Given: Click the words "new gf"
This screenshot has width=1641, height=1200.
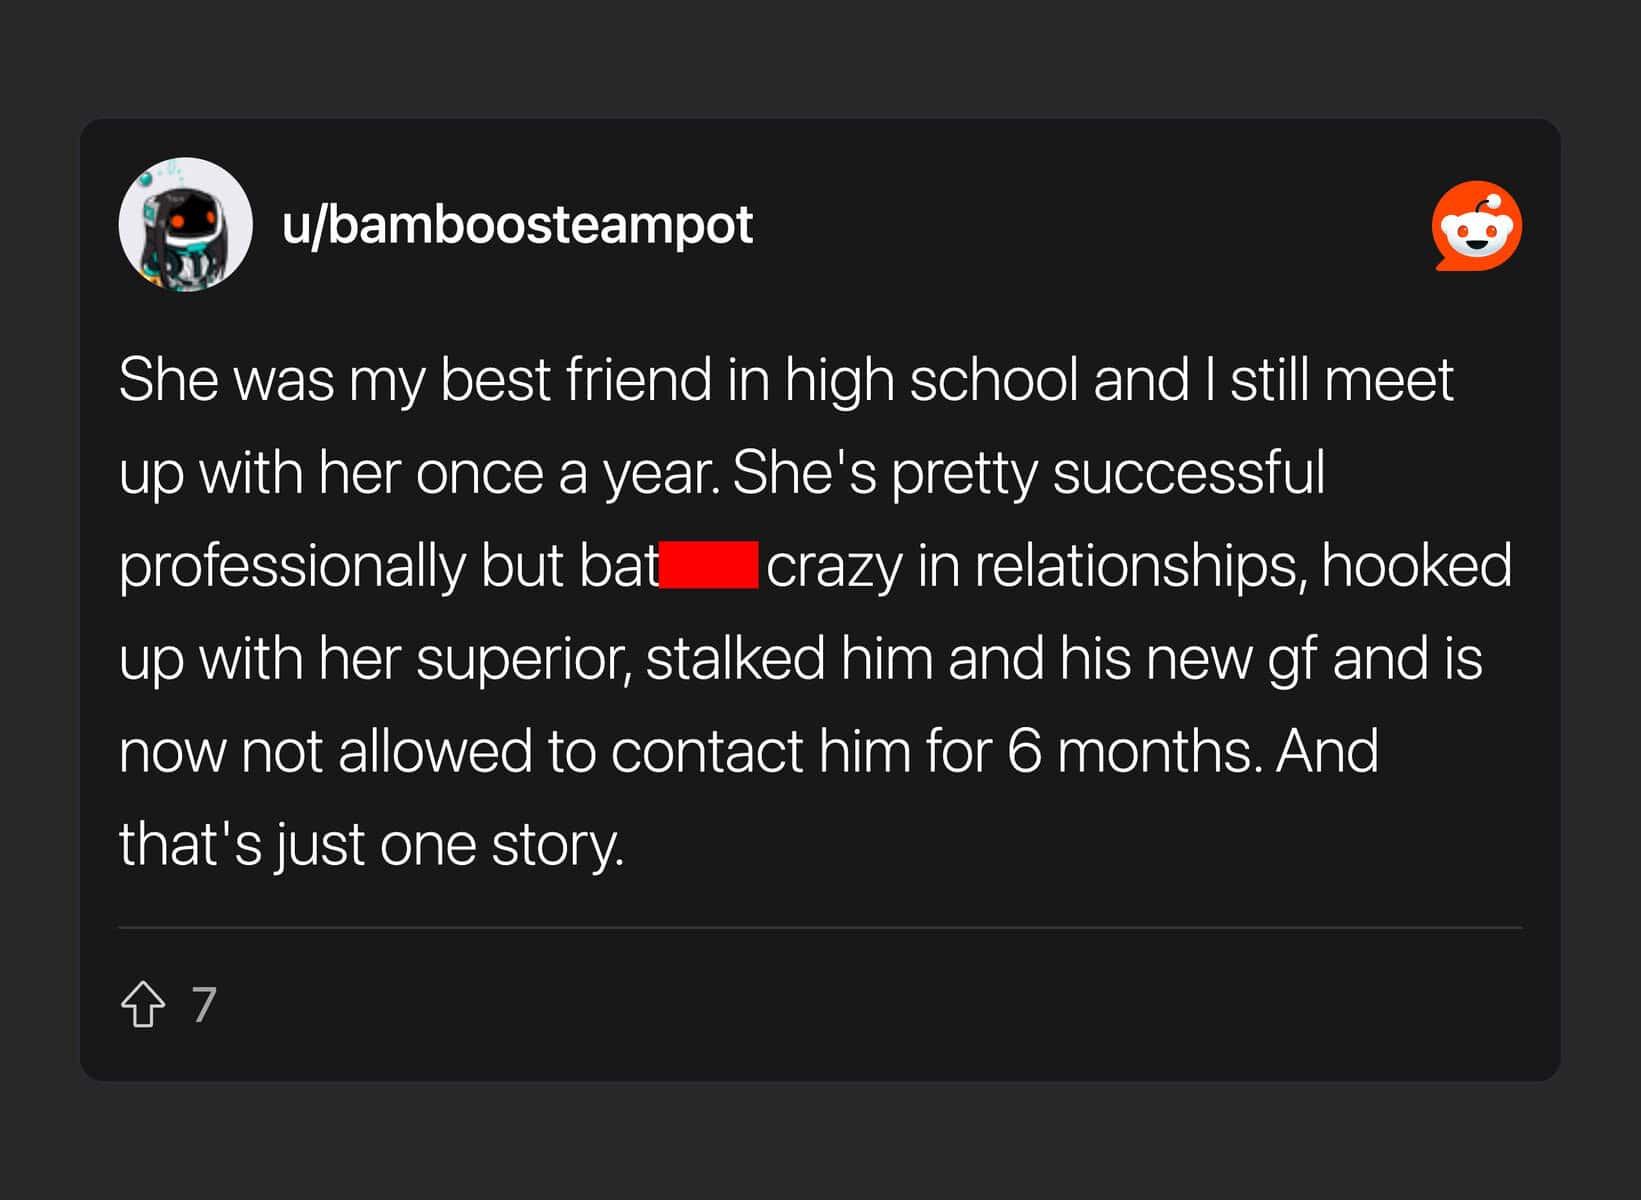Looking at the screenshot, I should pos(1232,659).
